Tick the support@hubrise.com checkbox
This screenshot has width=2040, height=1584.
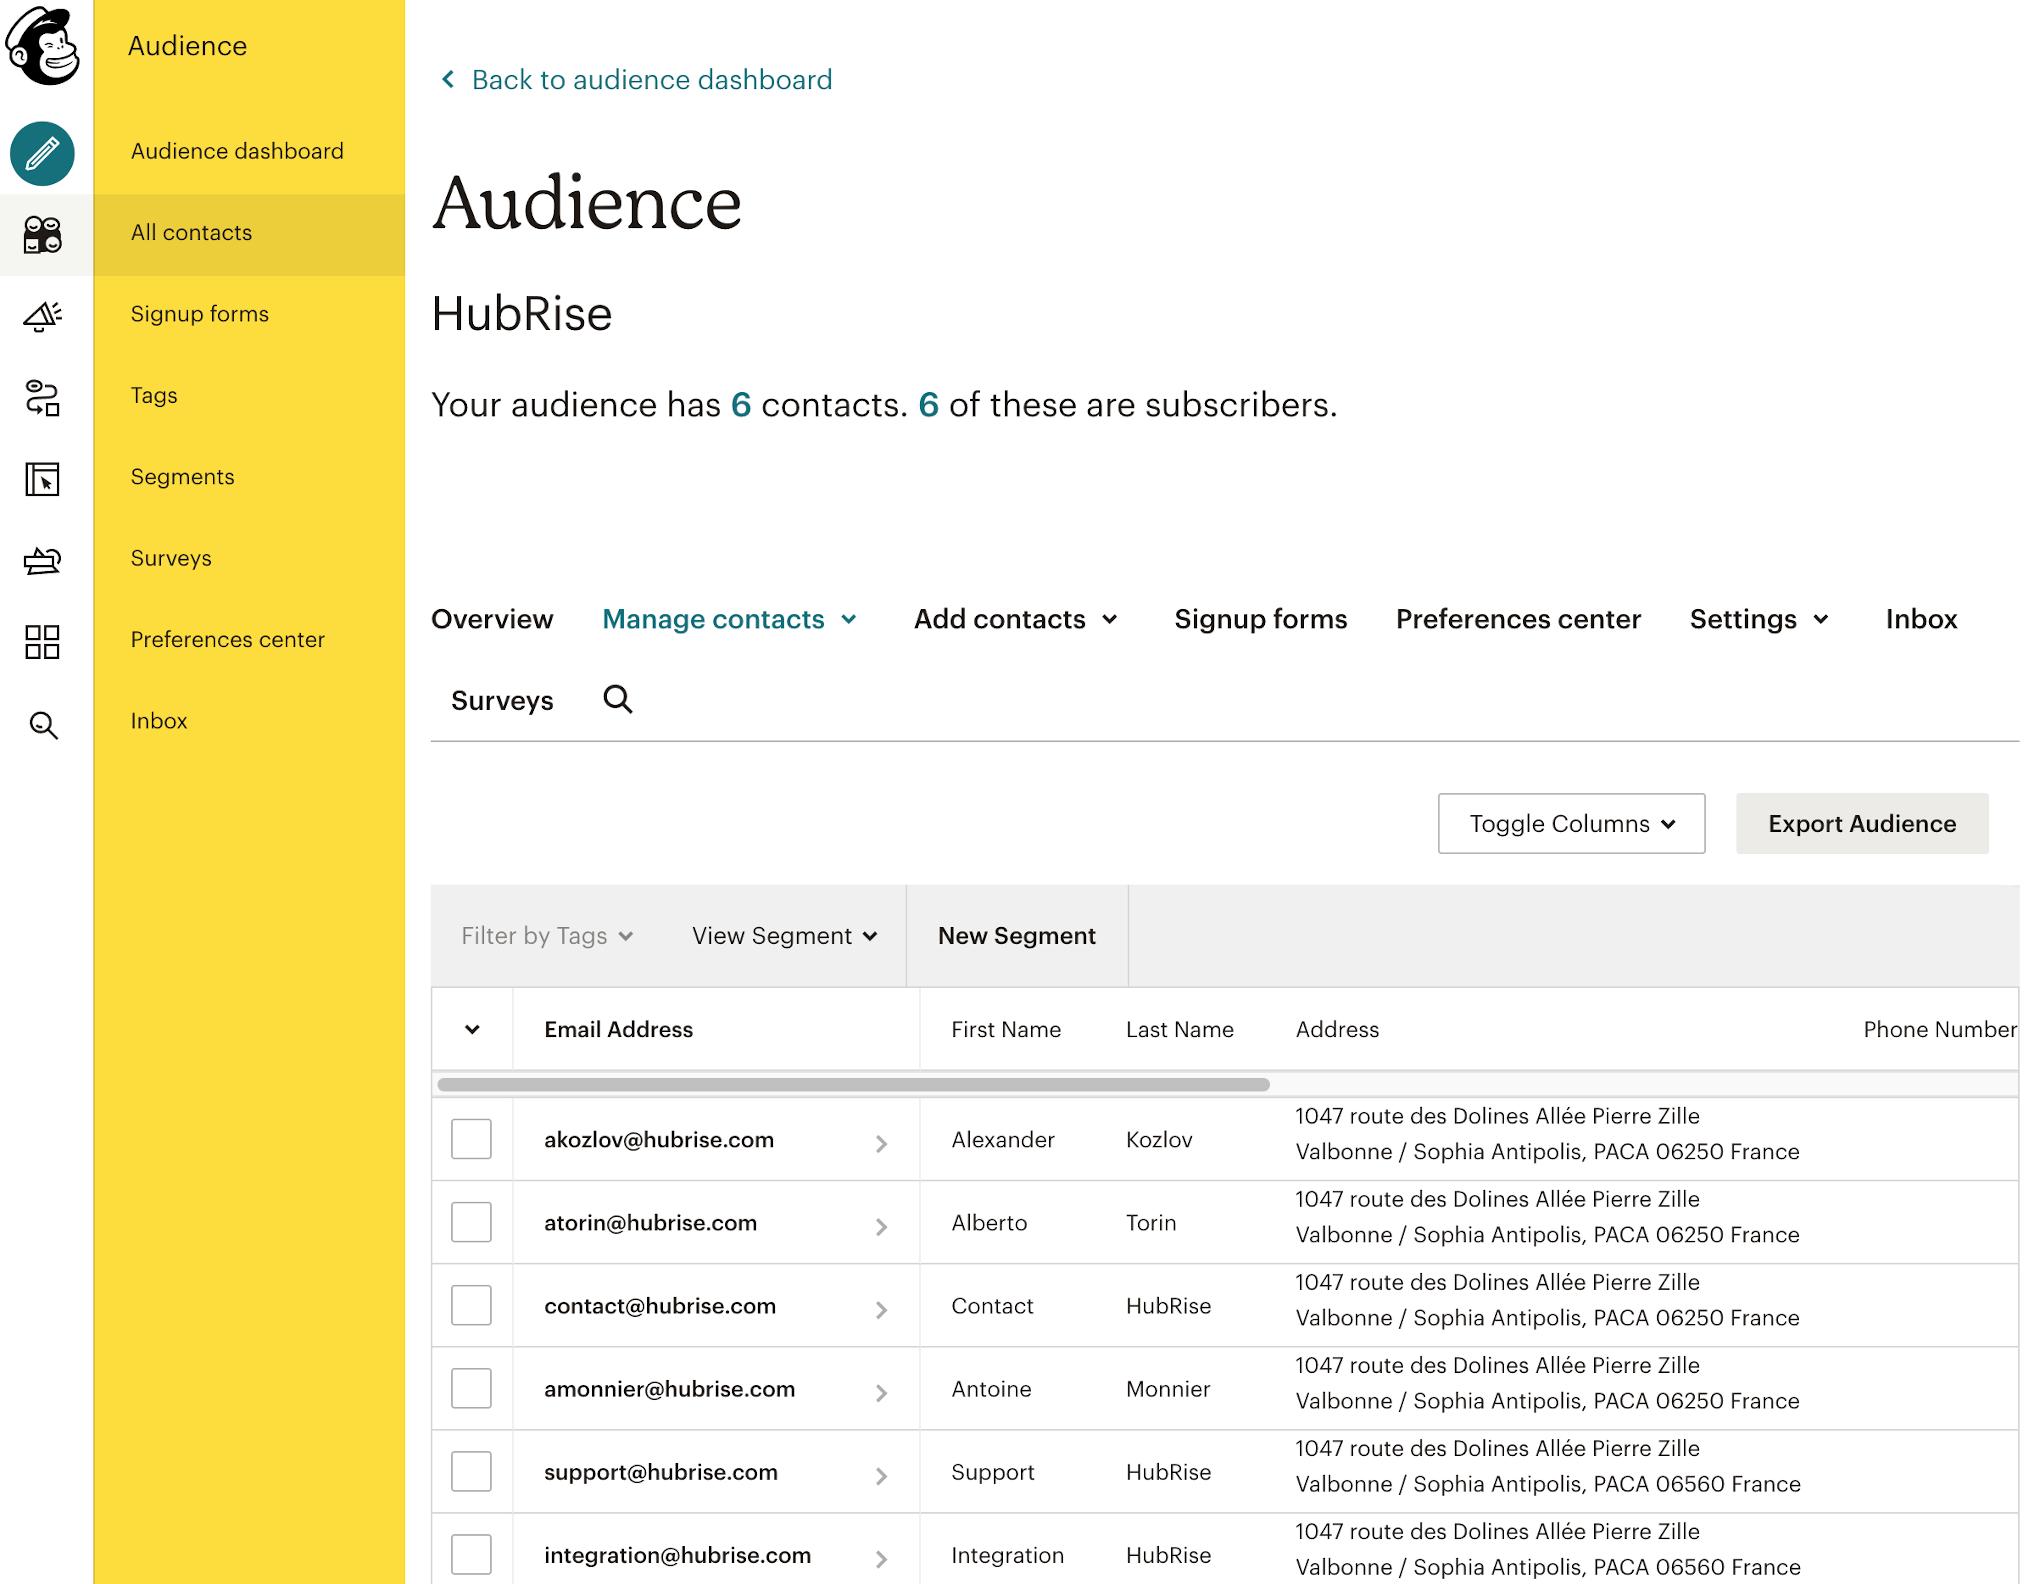coord(471,1471)
